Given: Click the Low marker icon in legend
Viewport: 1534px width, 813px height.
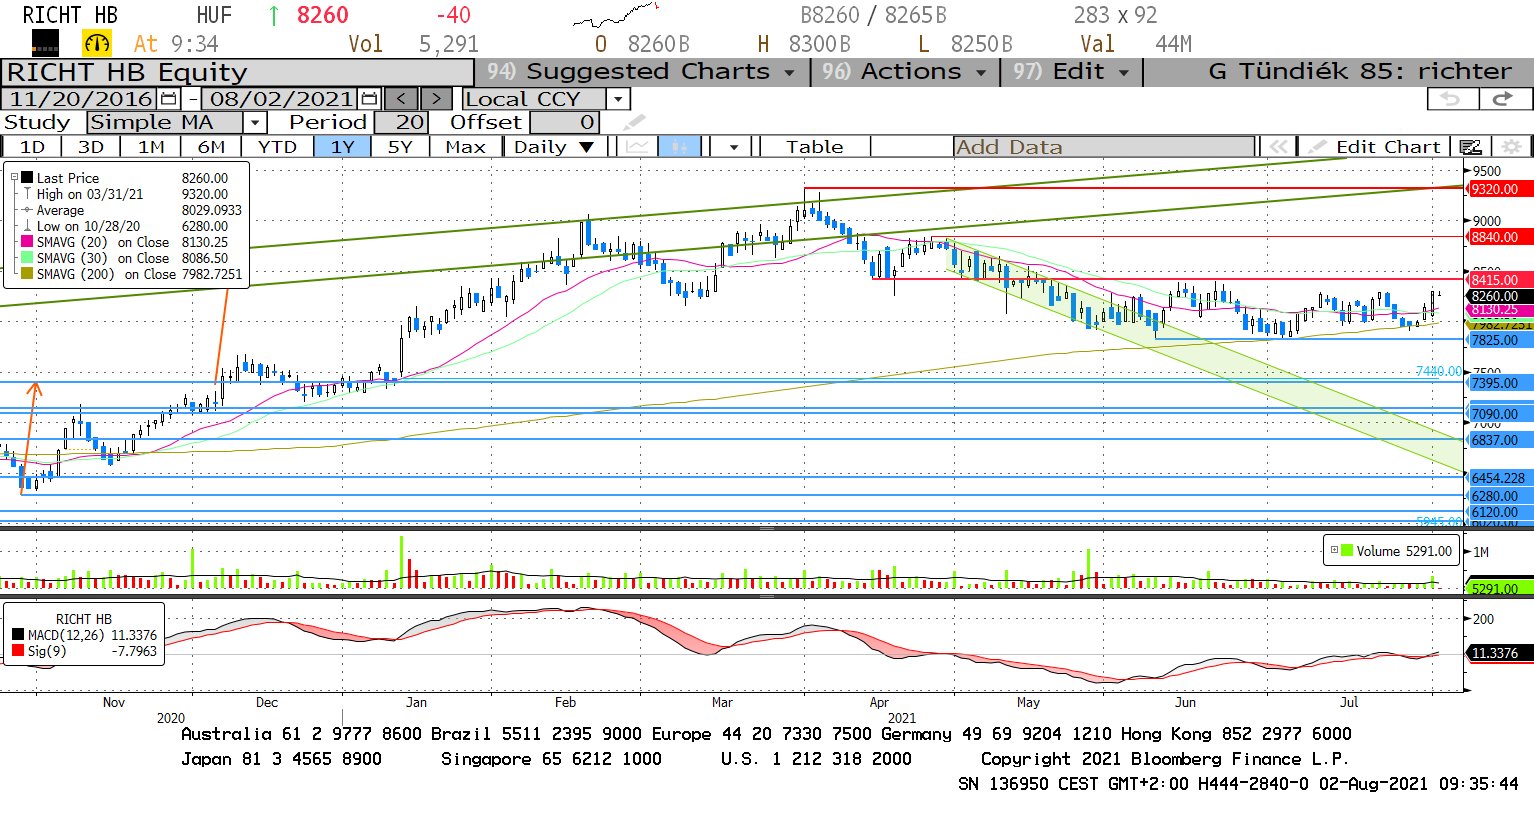Looking at the screenshot, I should [28, 226].
